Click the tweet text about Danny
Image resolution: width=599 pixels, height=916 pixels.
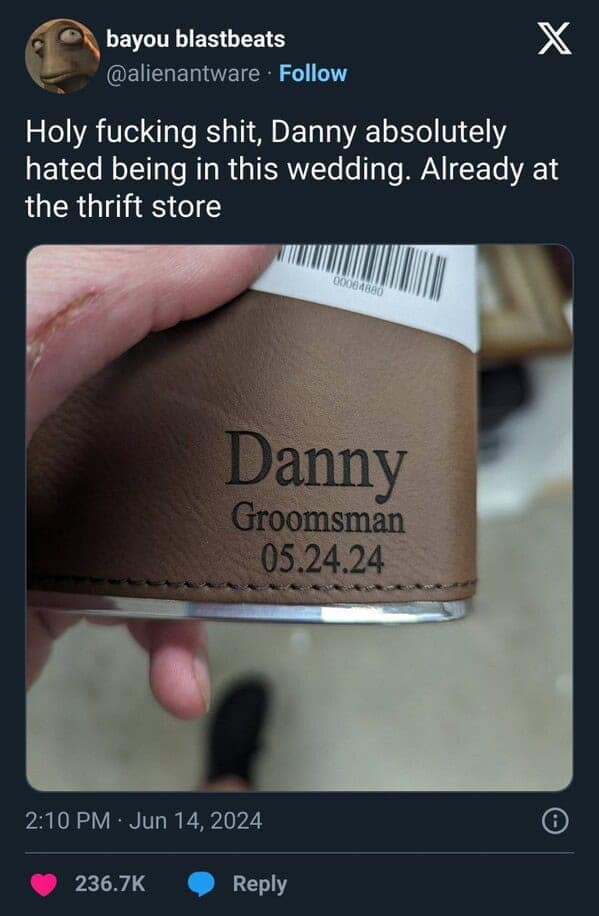tap(292, 169)
